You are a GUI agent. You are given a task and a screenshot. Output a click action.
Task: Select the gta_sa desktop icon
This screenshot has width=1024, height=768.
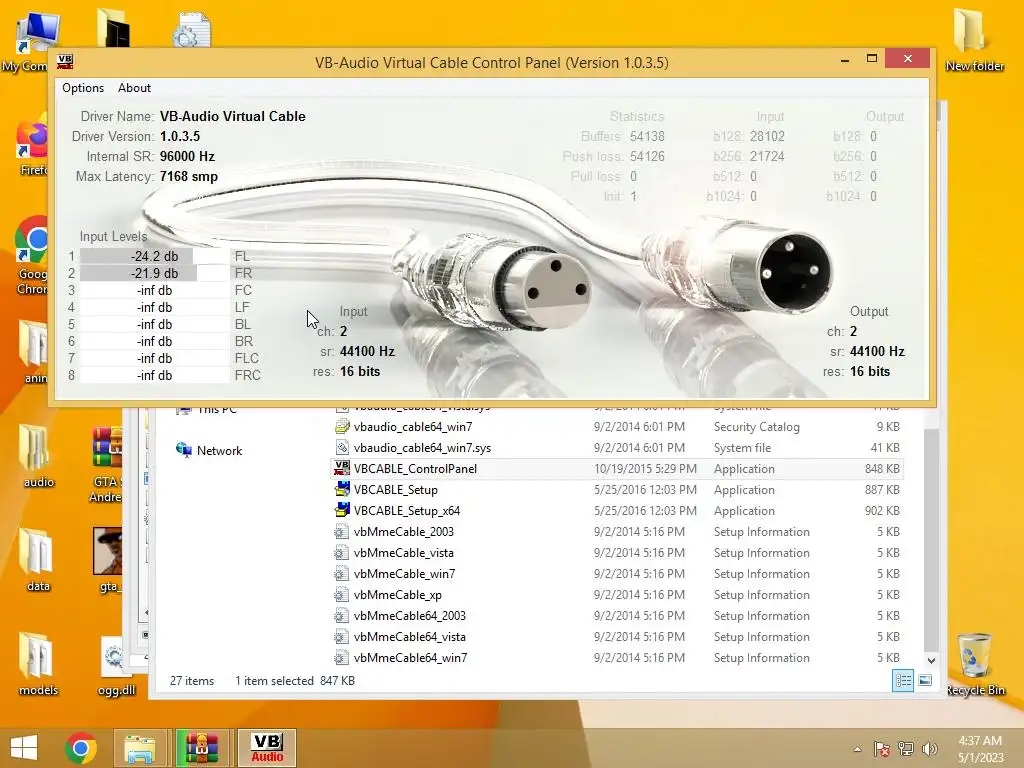coord(108,560)
